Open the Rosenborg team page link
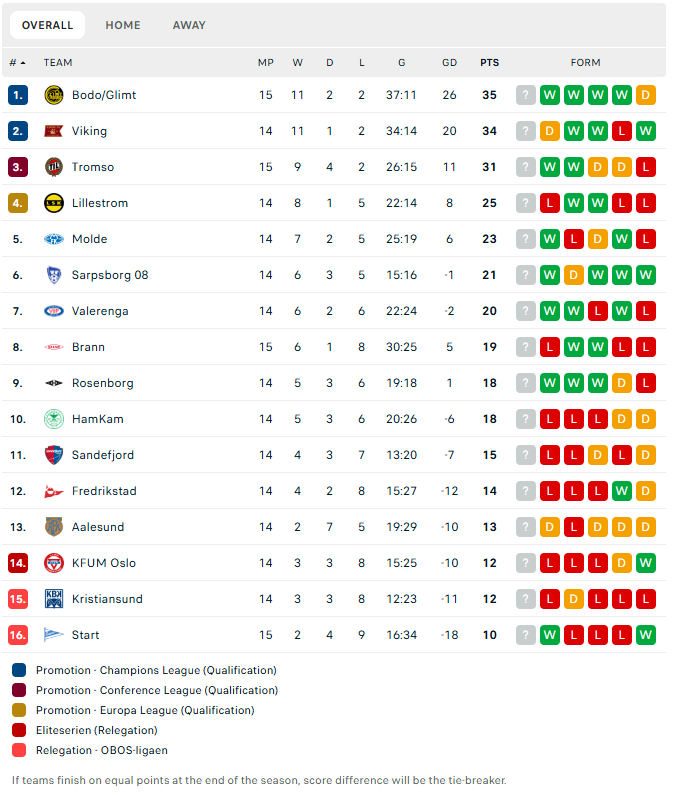678x795 pixels. (x=103, y=383)
